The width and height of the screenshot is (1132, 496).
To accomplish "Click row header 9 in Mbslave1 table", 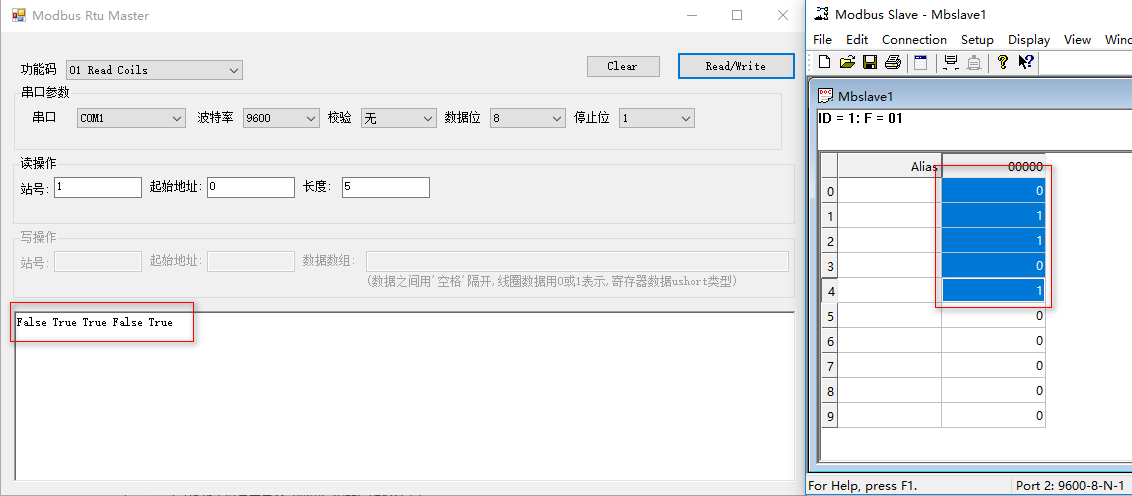I will pos(830,416).
